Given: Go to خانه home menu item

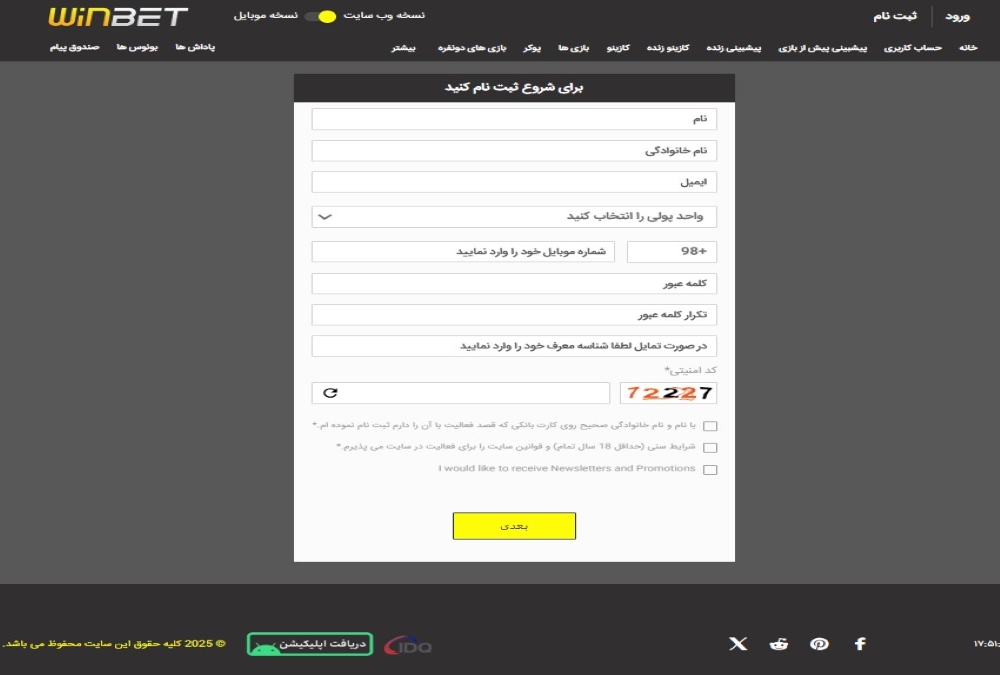Looking at the screenshot, I should click(967, 48).
